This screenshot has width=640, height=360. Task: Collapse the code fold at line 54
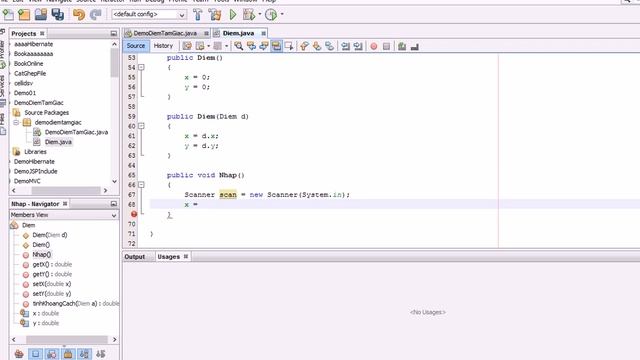pos(141,67)
